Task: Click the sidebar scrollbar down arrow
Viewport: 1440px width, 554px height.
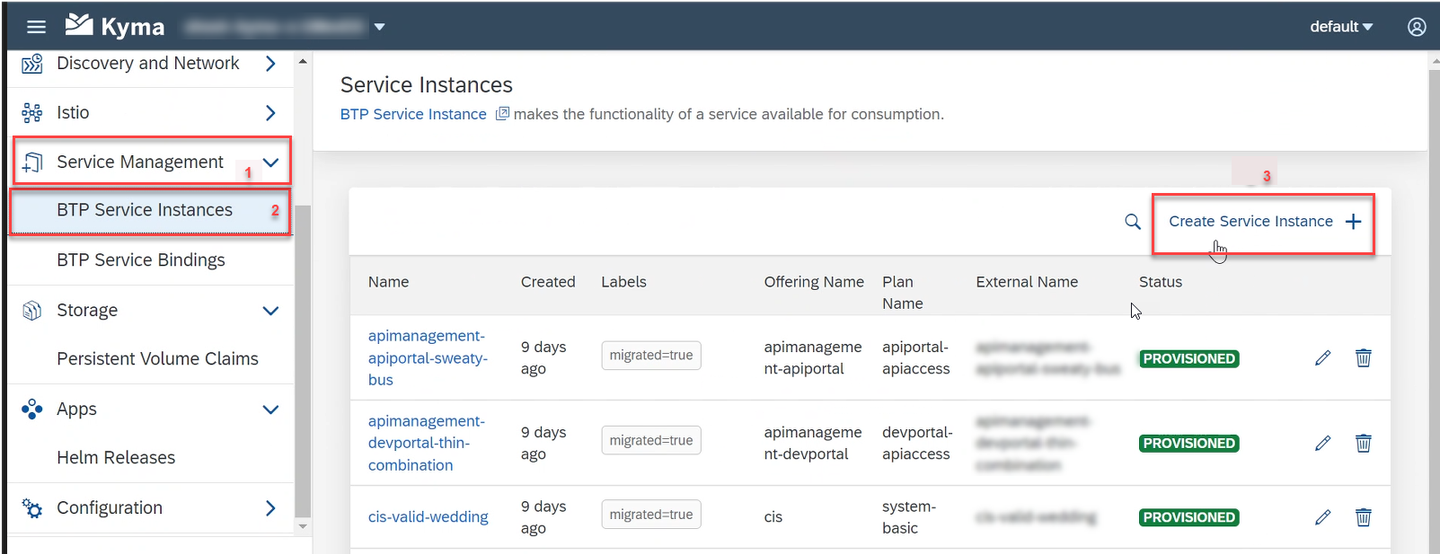Action: click(303, 526)
